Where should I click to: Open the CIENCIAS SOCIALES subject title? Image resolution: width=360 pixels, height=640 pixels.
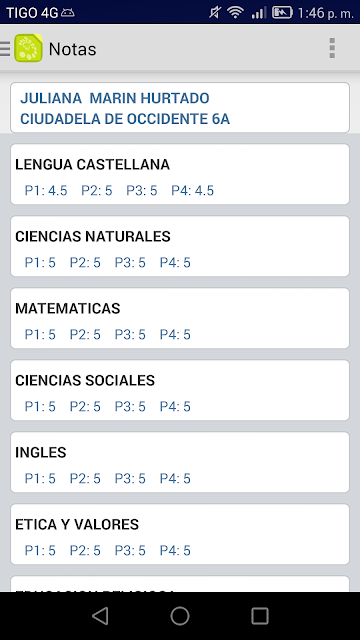pyautogui.click(x=85, y=380)
